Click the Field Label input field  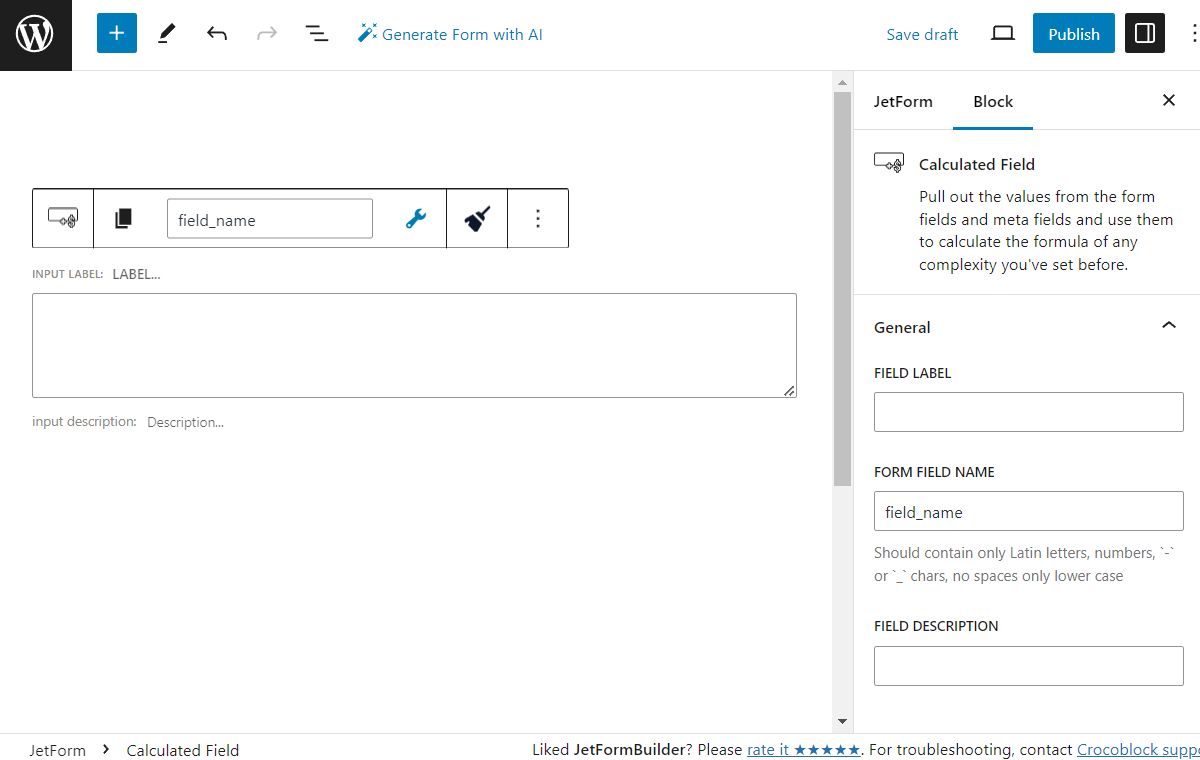[1028, 411]
